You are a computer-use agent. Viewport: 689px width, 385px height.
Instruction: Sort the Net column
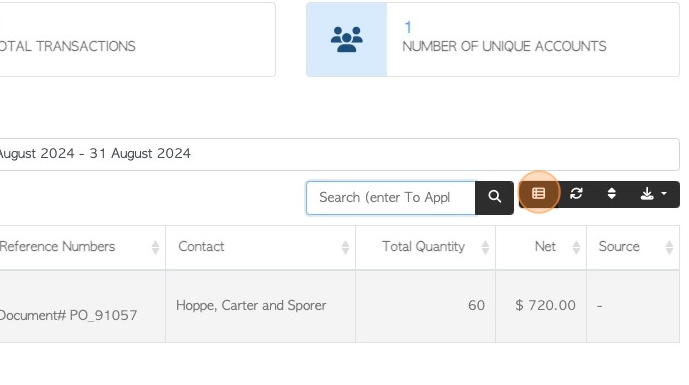576,247
